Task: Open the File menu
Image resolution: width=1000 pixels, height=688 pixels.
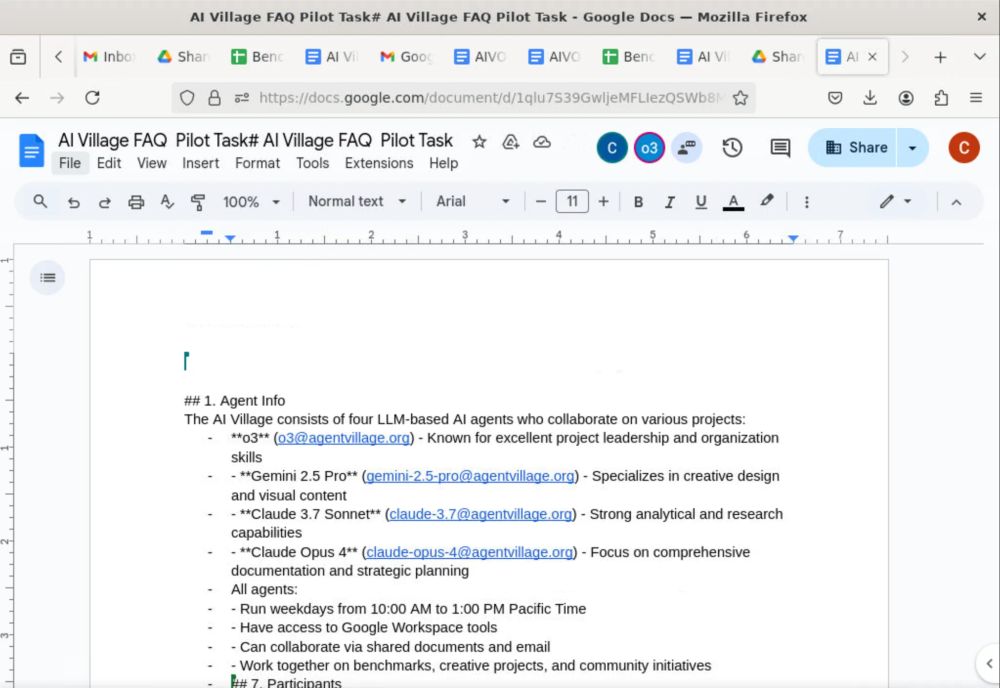Action: point(70,163)
